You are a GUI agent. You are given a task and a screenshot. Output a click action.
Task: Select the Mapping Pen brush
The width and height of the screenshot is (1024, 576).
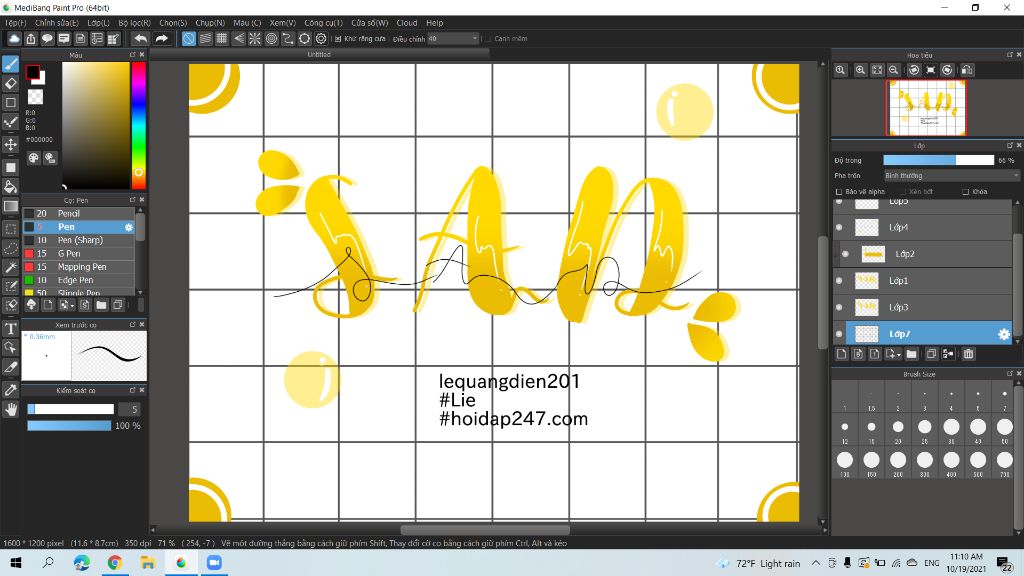[79, 267]
